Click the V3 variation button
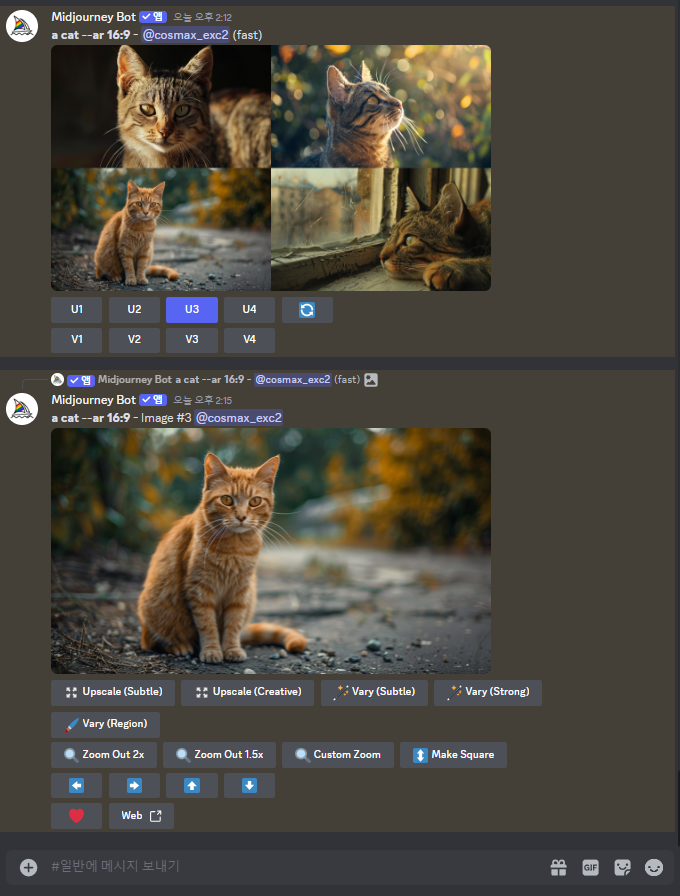The image size is (680, 896). coord(192,340)
